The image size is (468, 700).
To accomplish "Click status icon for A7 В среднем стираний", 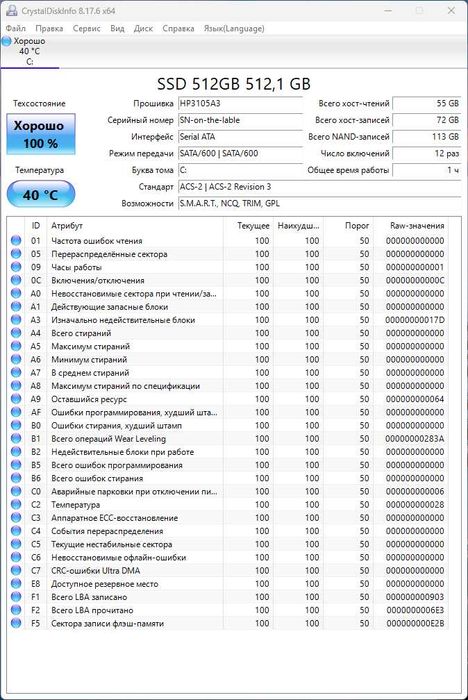I will coord(16,373).
